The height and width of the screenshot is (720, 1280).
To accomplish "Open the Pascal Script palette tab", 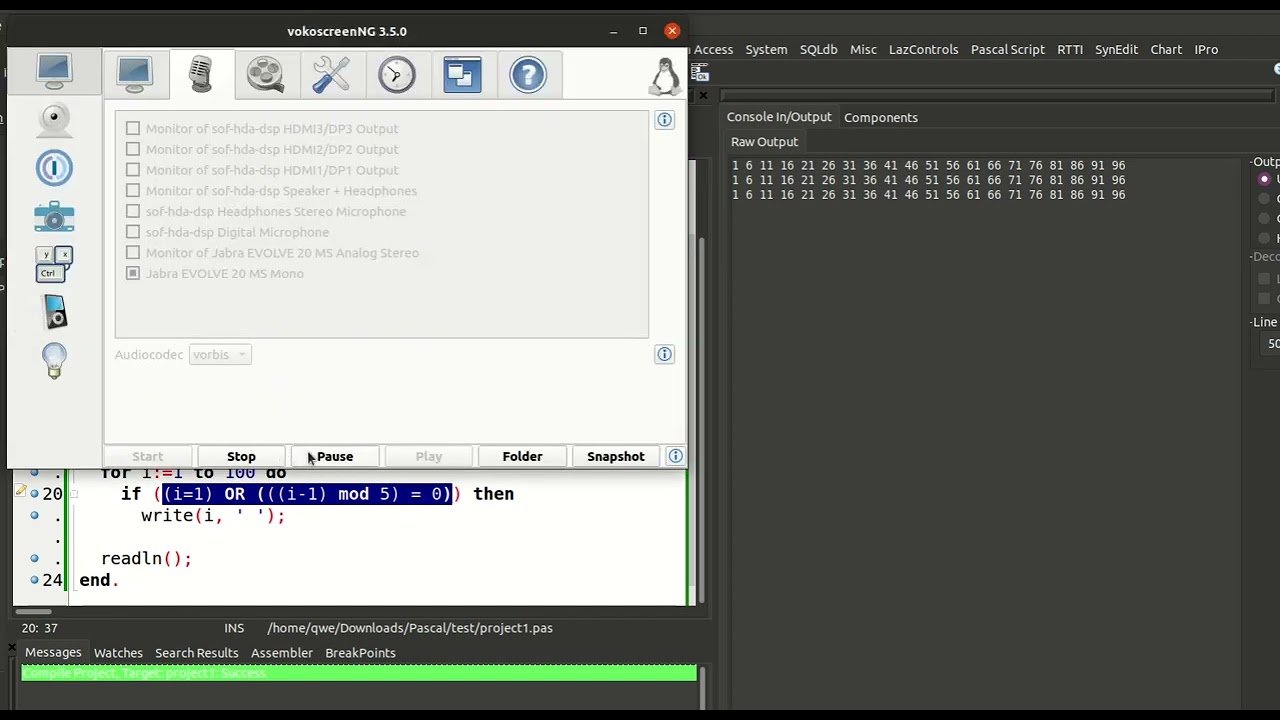I will coord(1007,49).
